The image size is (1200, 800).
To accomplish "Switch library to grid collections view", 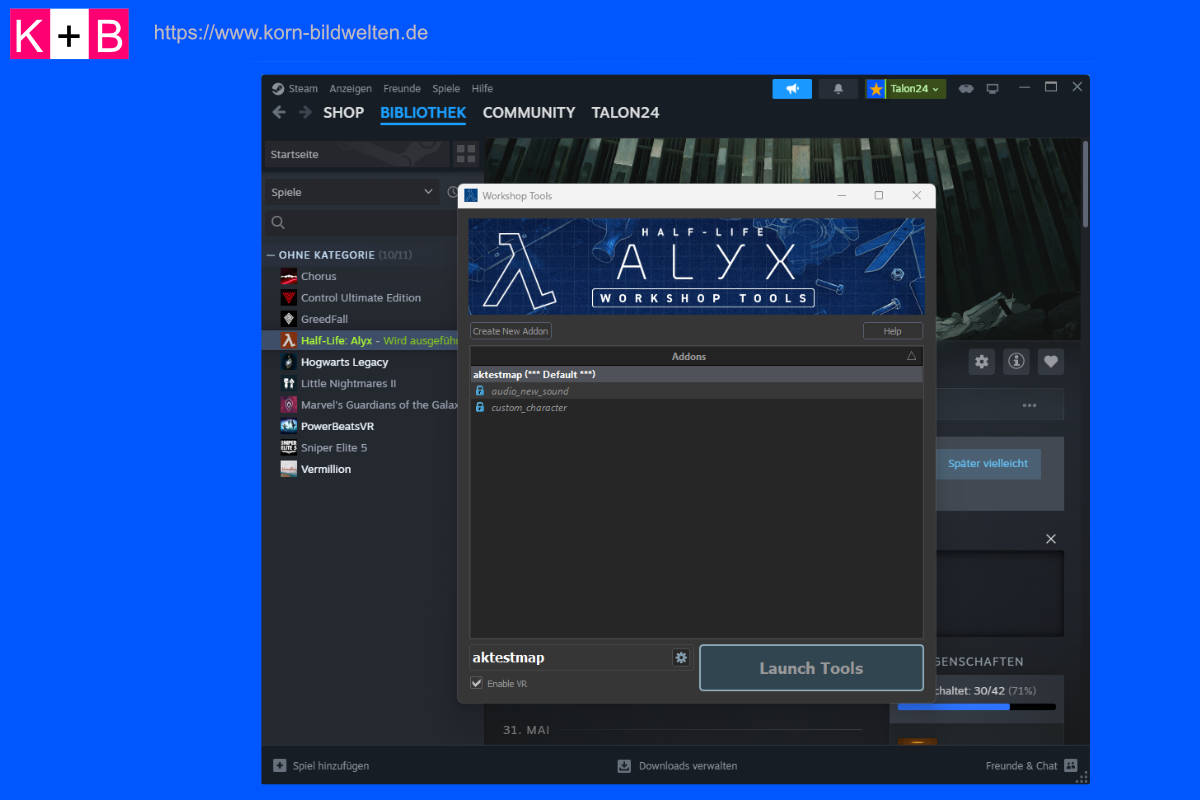I will tap(466, 154).
